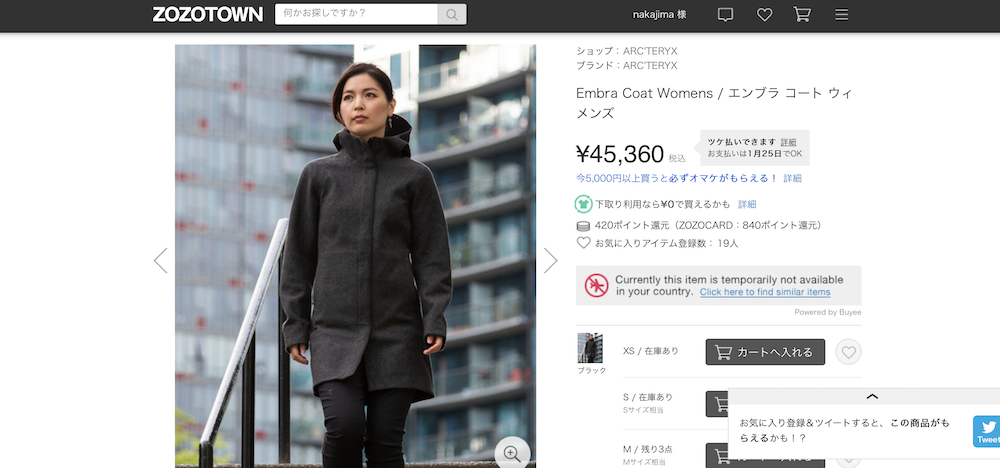The image size is (1000, 468).
Task: Add XS size to cart
Action: 765,352
